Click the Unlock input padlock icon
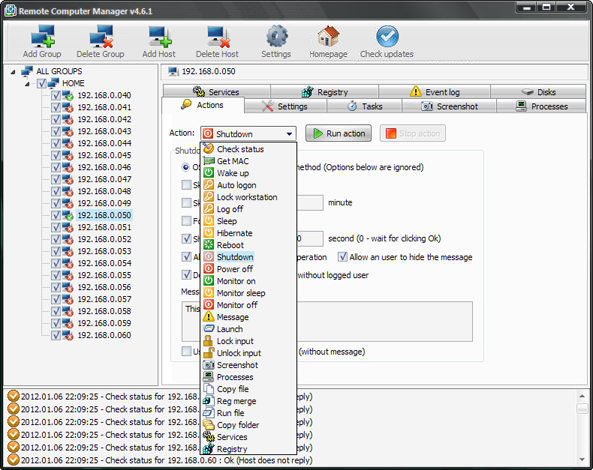 208,353
